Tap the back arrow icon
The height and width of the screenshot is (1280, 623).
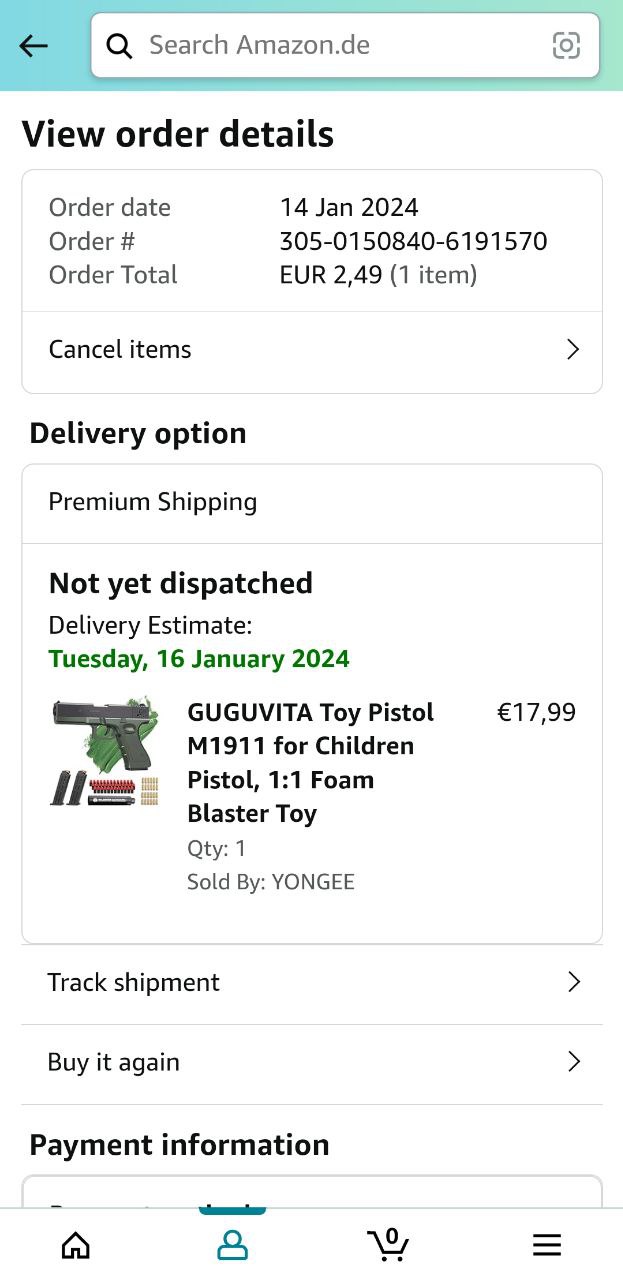pos(34,46)
